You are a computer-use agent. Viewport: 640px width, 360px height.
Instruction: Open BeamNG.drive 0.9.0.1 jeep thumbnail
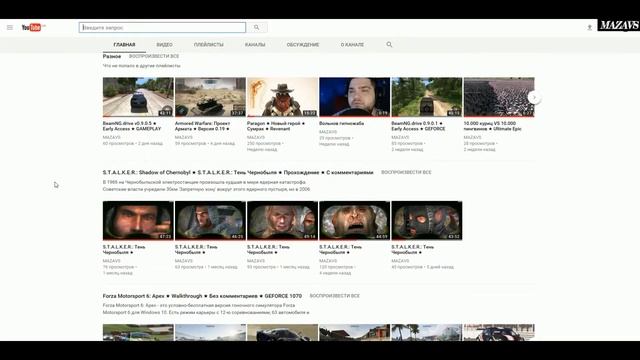(427, 97)
